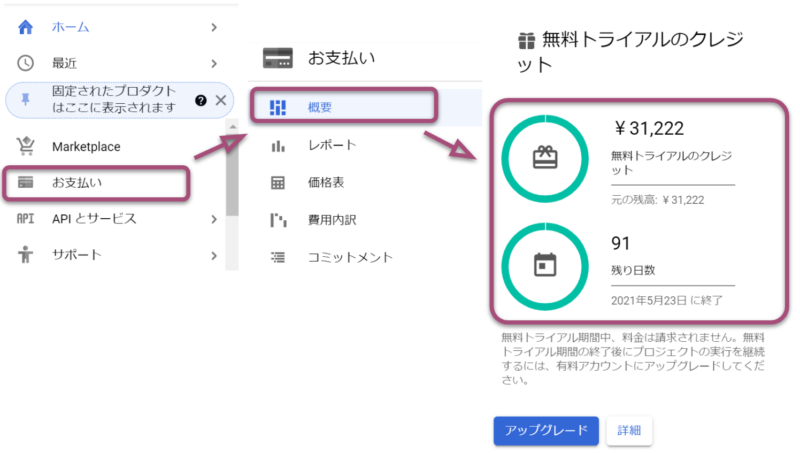
Task: Click the bar chart icon beside レポート
Action: 278,146
